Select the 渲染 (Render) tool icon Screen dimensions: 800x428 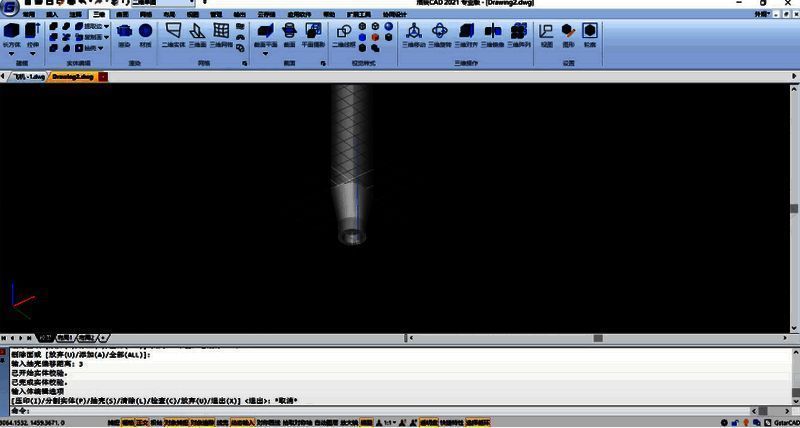[x=124, y=34]
